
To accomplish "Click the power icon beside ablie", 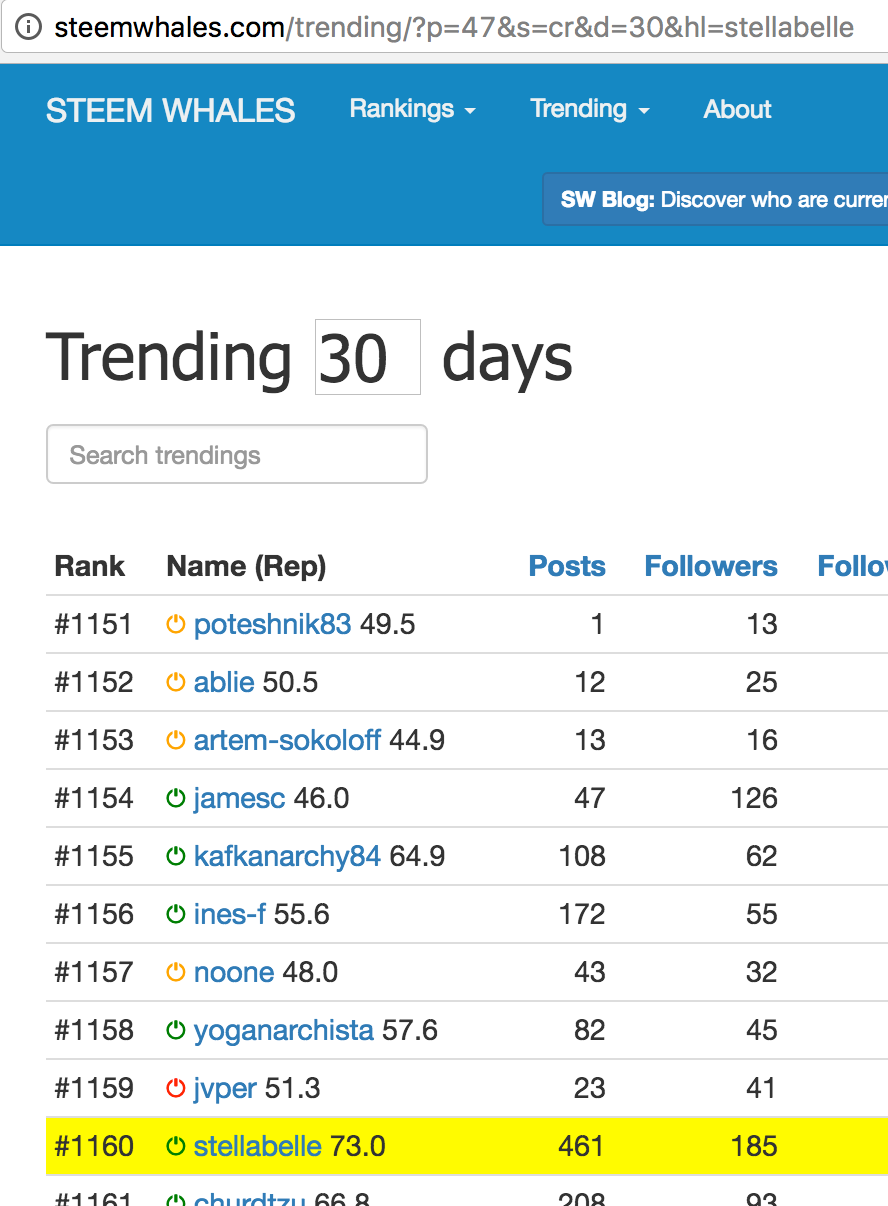I will tap(176, 683).
